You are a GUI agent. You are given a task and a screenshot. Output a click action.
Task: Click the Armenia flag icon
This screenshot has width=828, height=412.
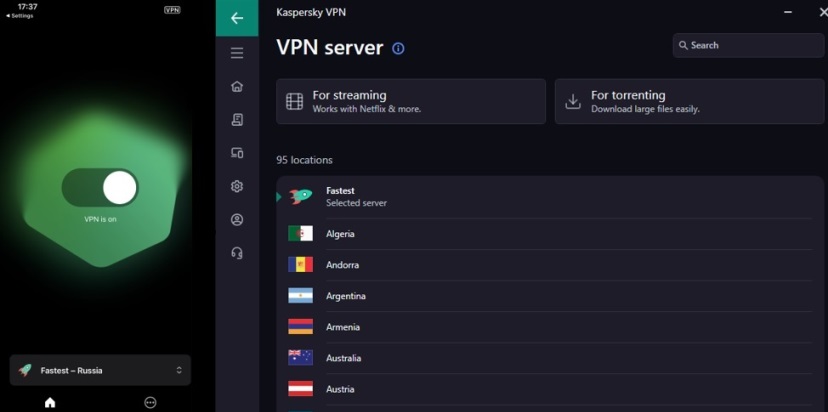point(300,326)
